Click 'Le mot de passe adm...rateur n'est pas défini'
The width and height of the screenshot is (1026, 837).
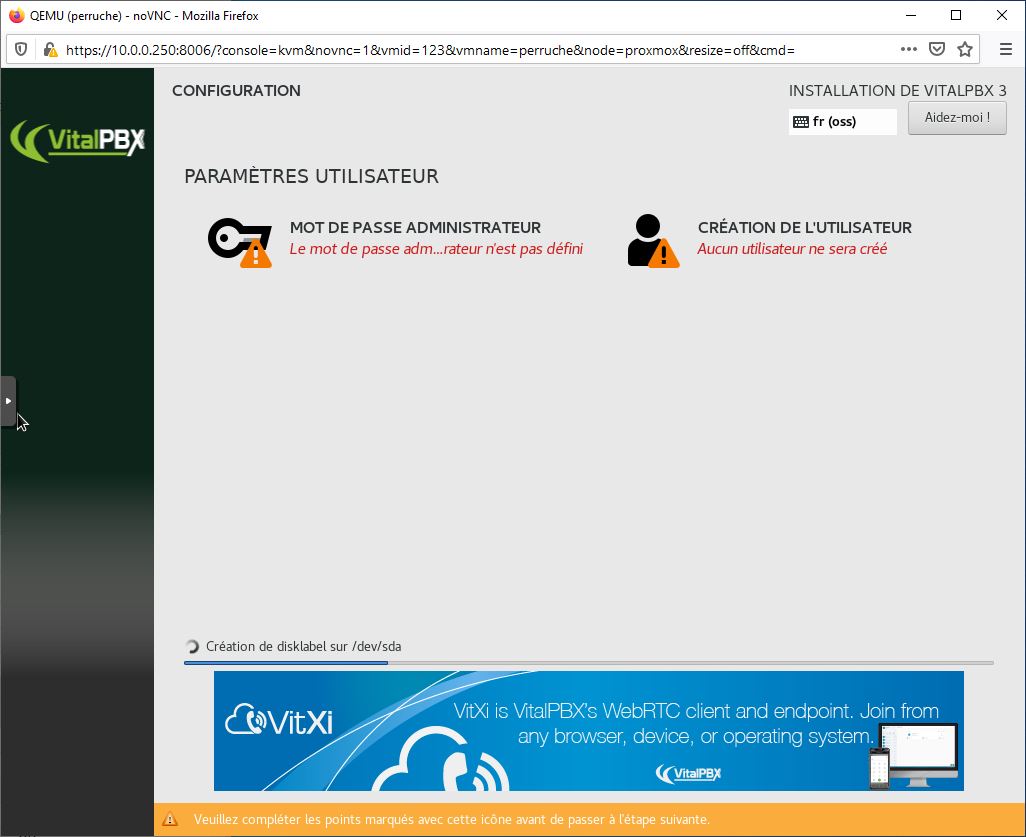(436, 249)
